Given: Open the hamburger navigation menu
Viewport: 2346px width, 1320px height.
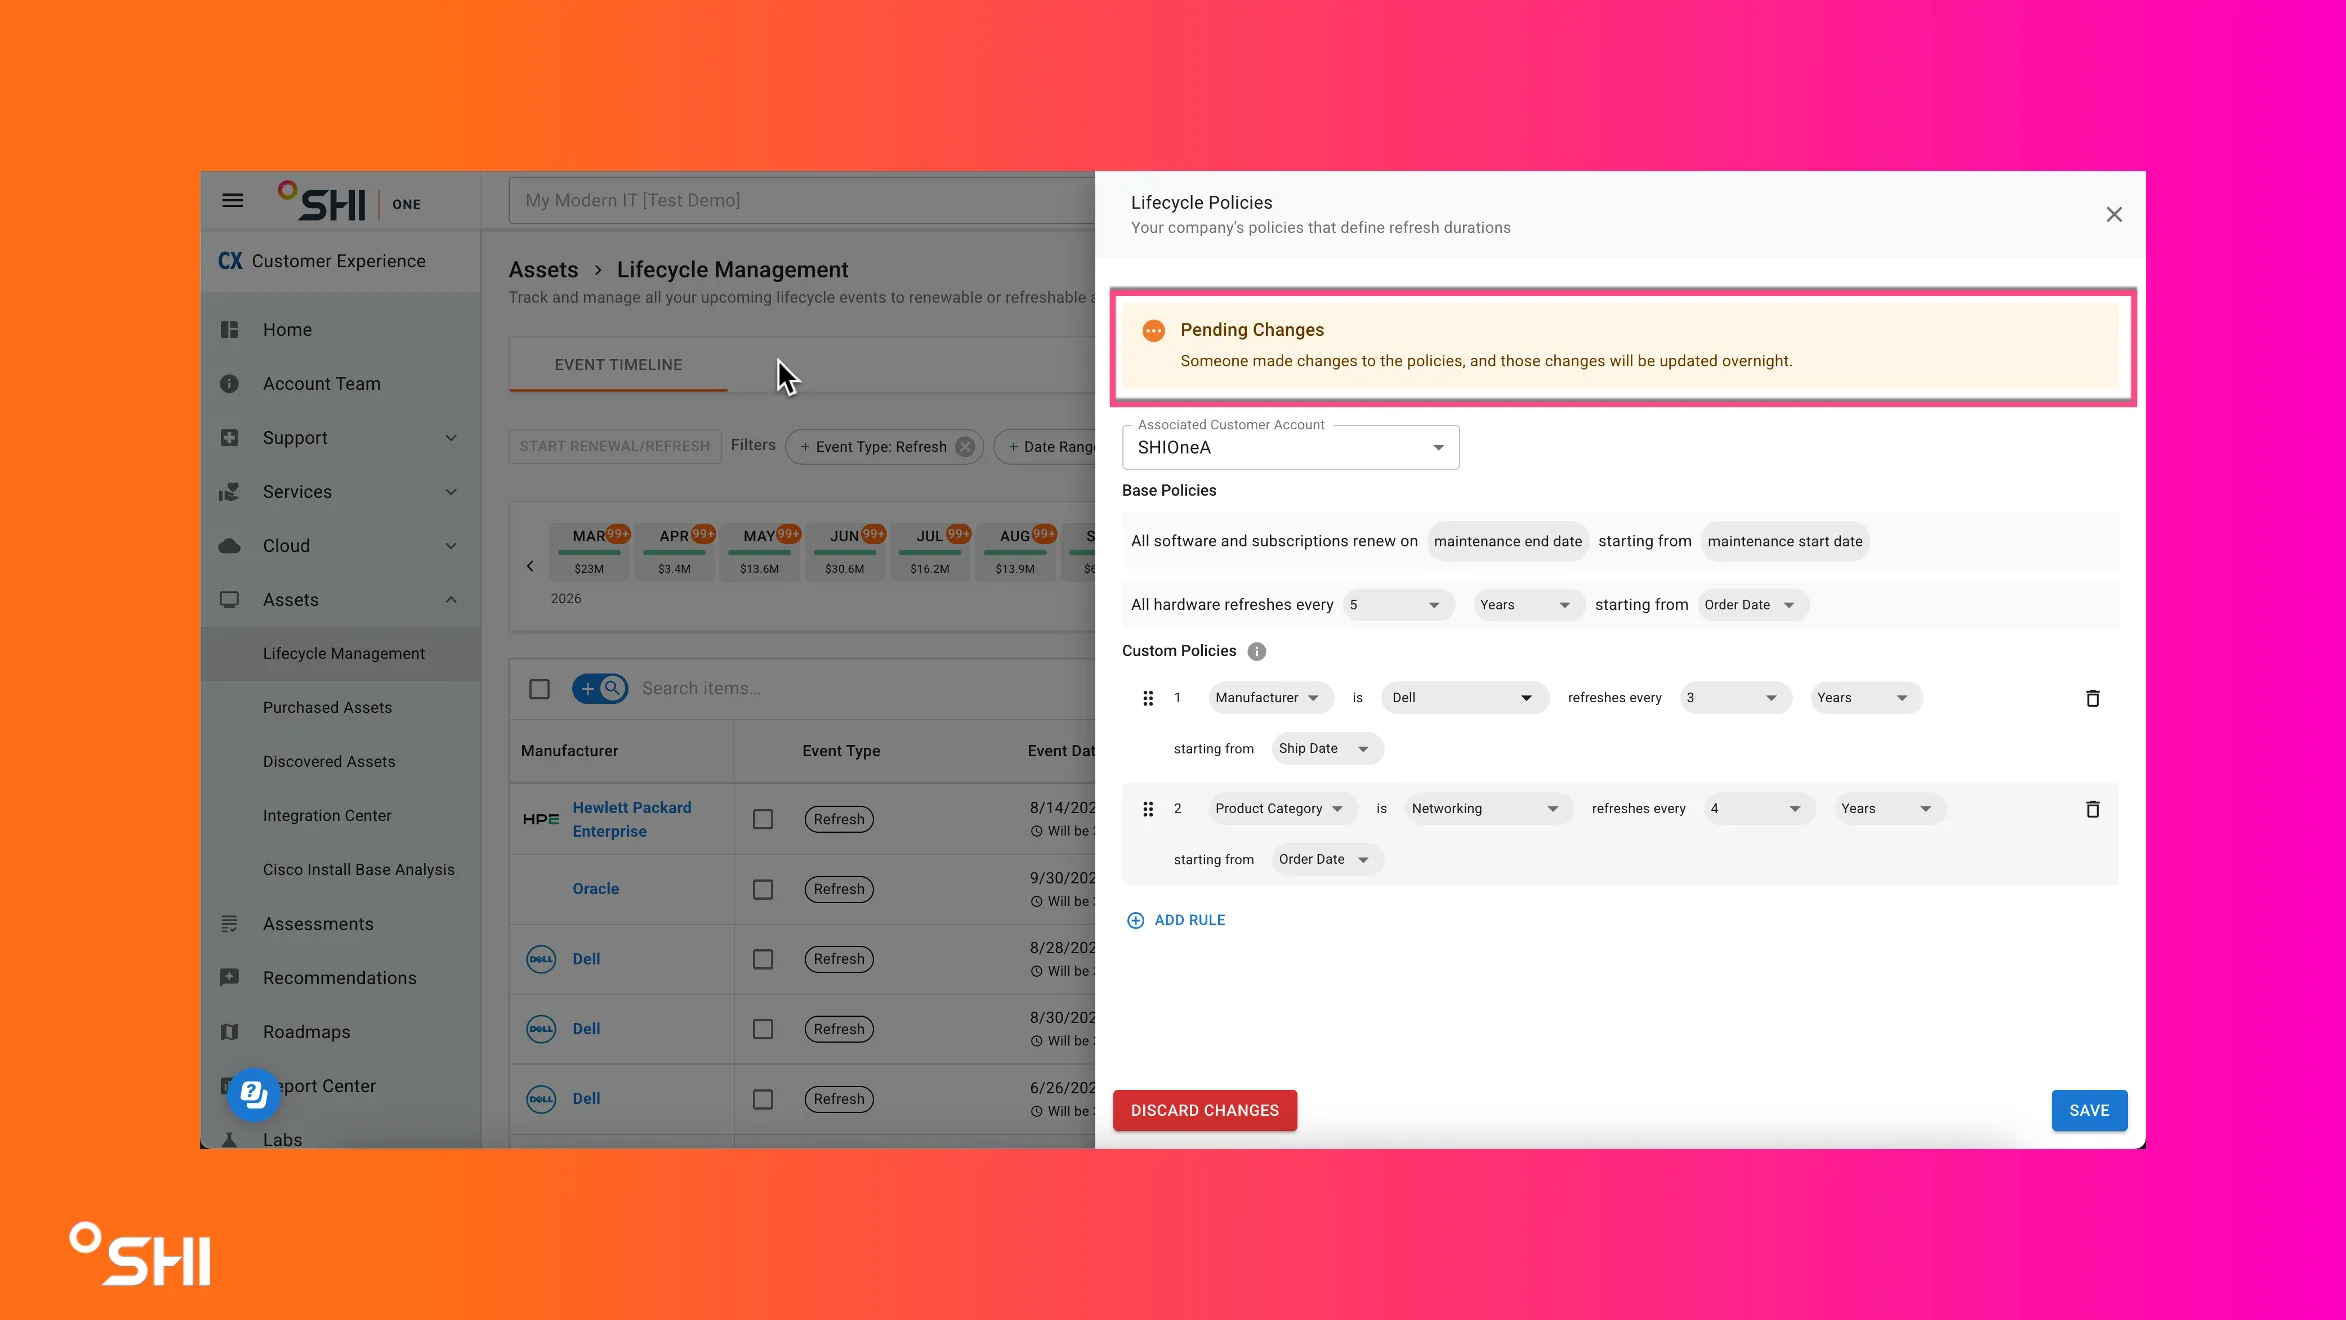Looking at the screenshot, I should (232, 200).
